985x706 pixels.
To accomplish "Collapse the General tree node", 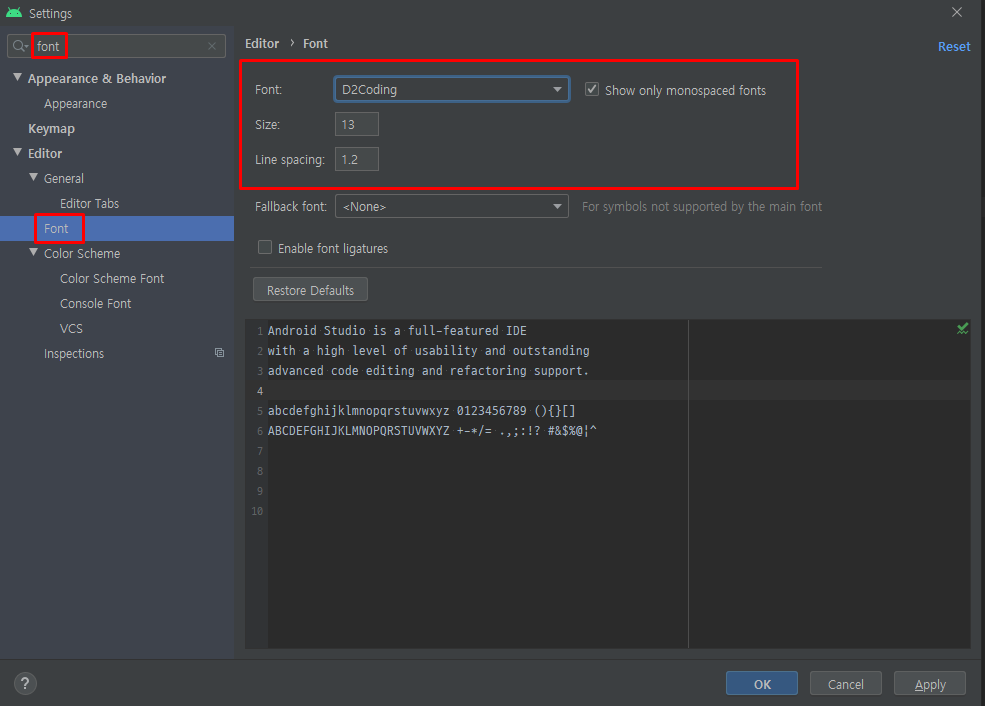I will pyautogui.click(x=34, y=177).
